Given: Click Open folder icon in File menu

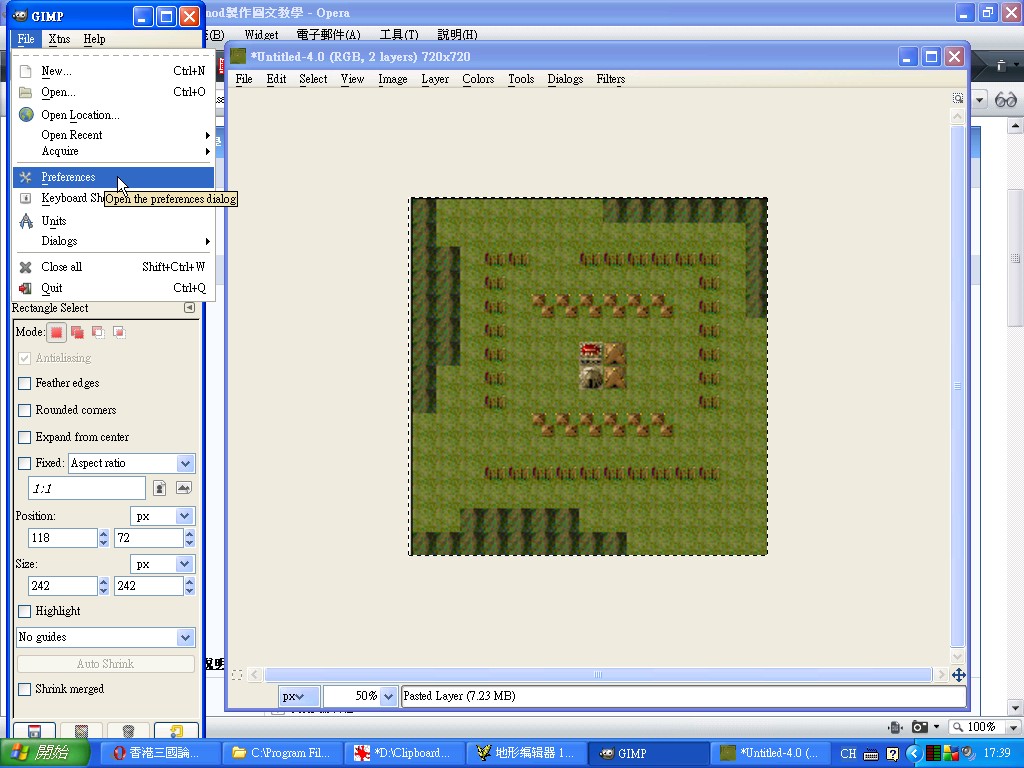Looking at the screenshot, I should point(25,92).
